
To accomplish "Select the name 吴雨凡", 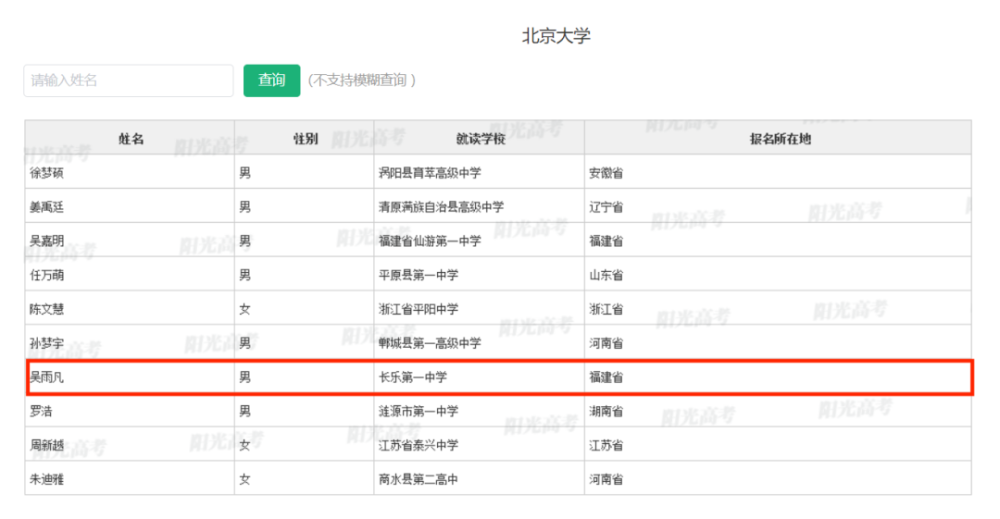I will (x=47, y=377).
